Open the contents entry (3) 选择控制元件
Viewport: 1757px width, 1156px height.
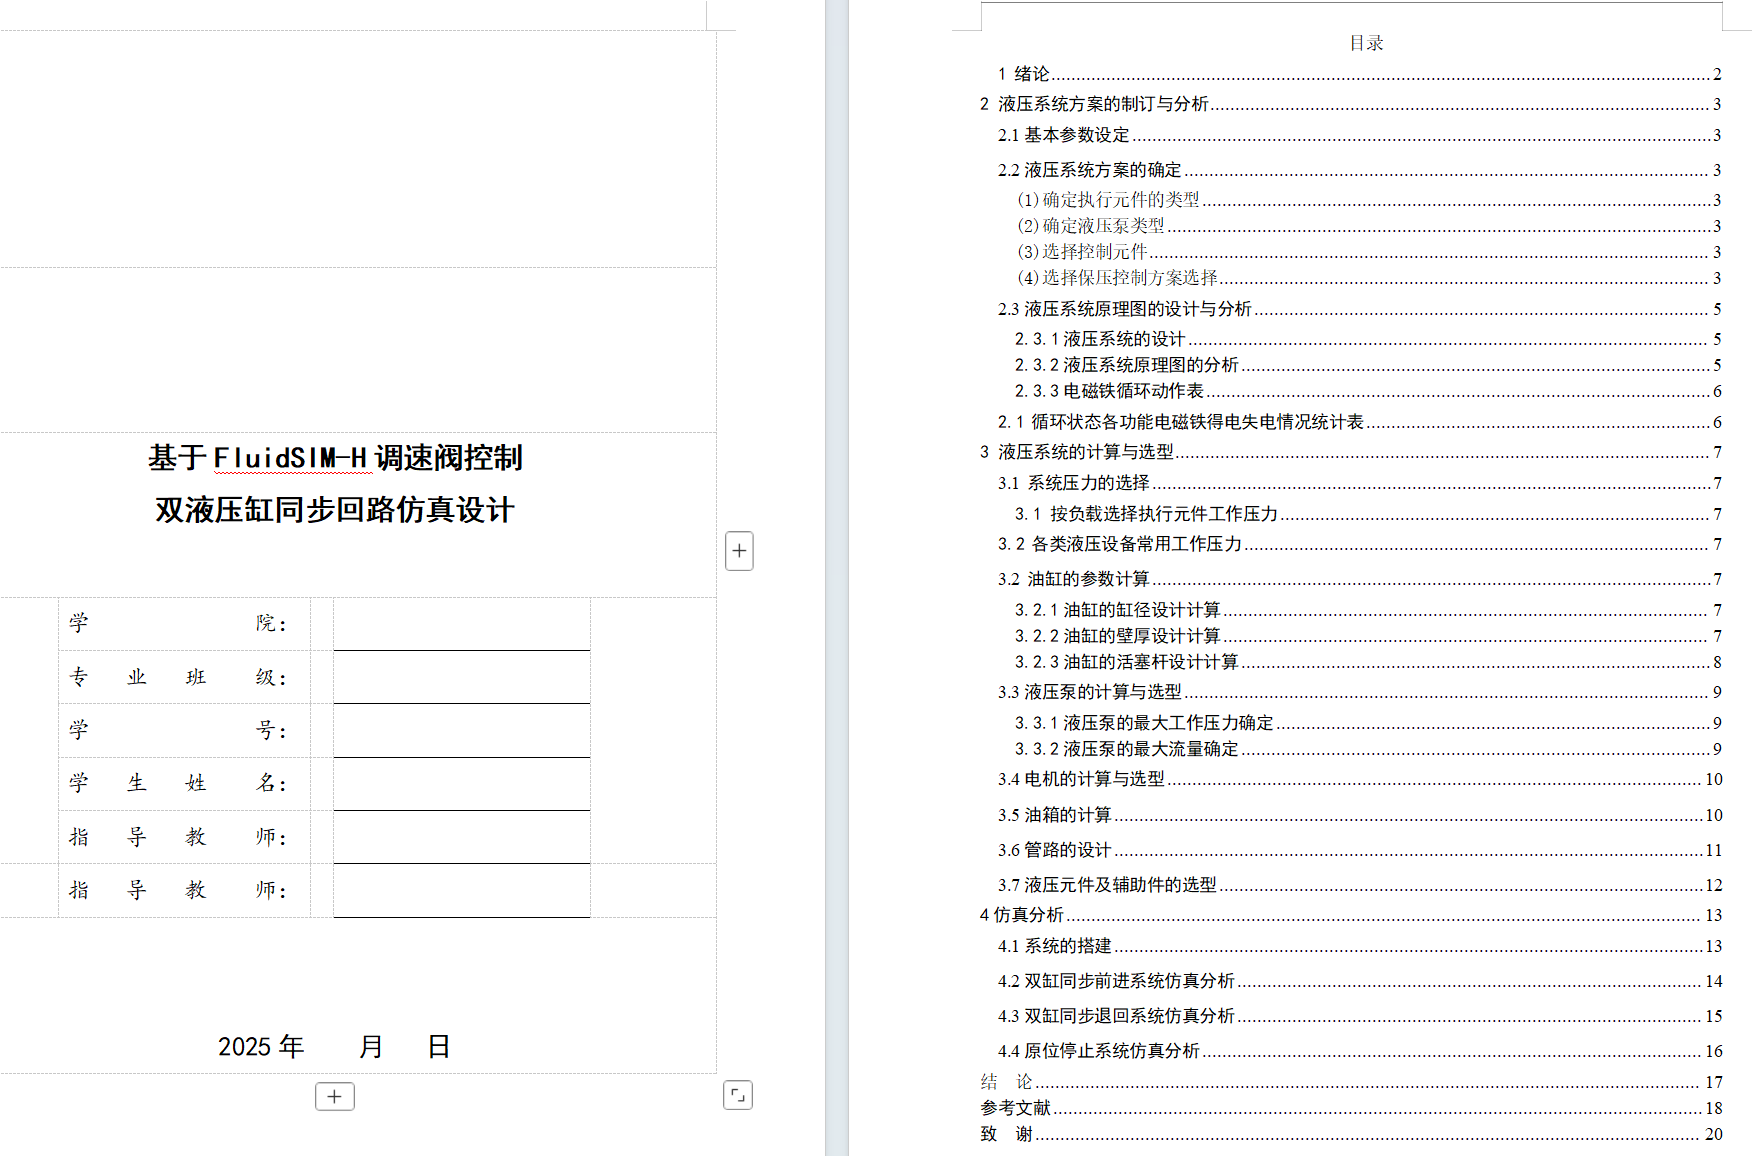(x=1368, y=252)
